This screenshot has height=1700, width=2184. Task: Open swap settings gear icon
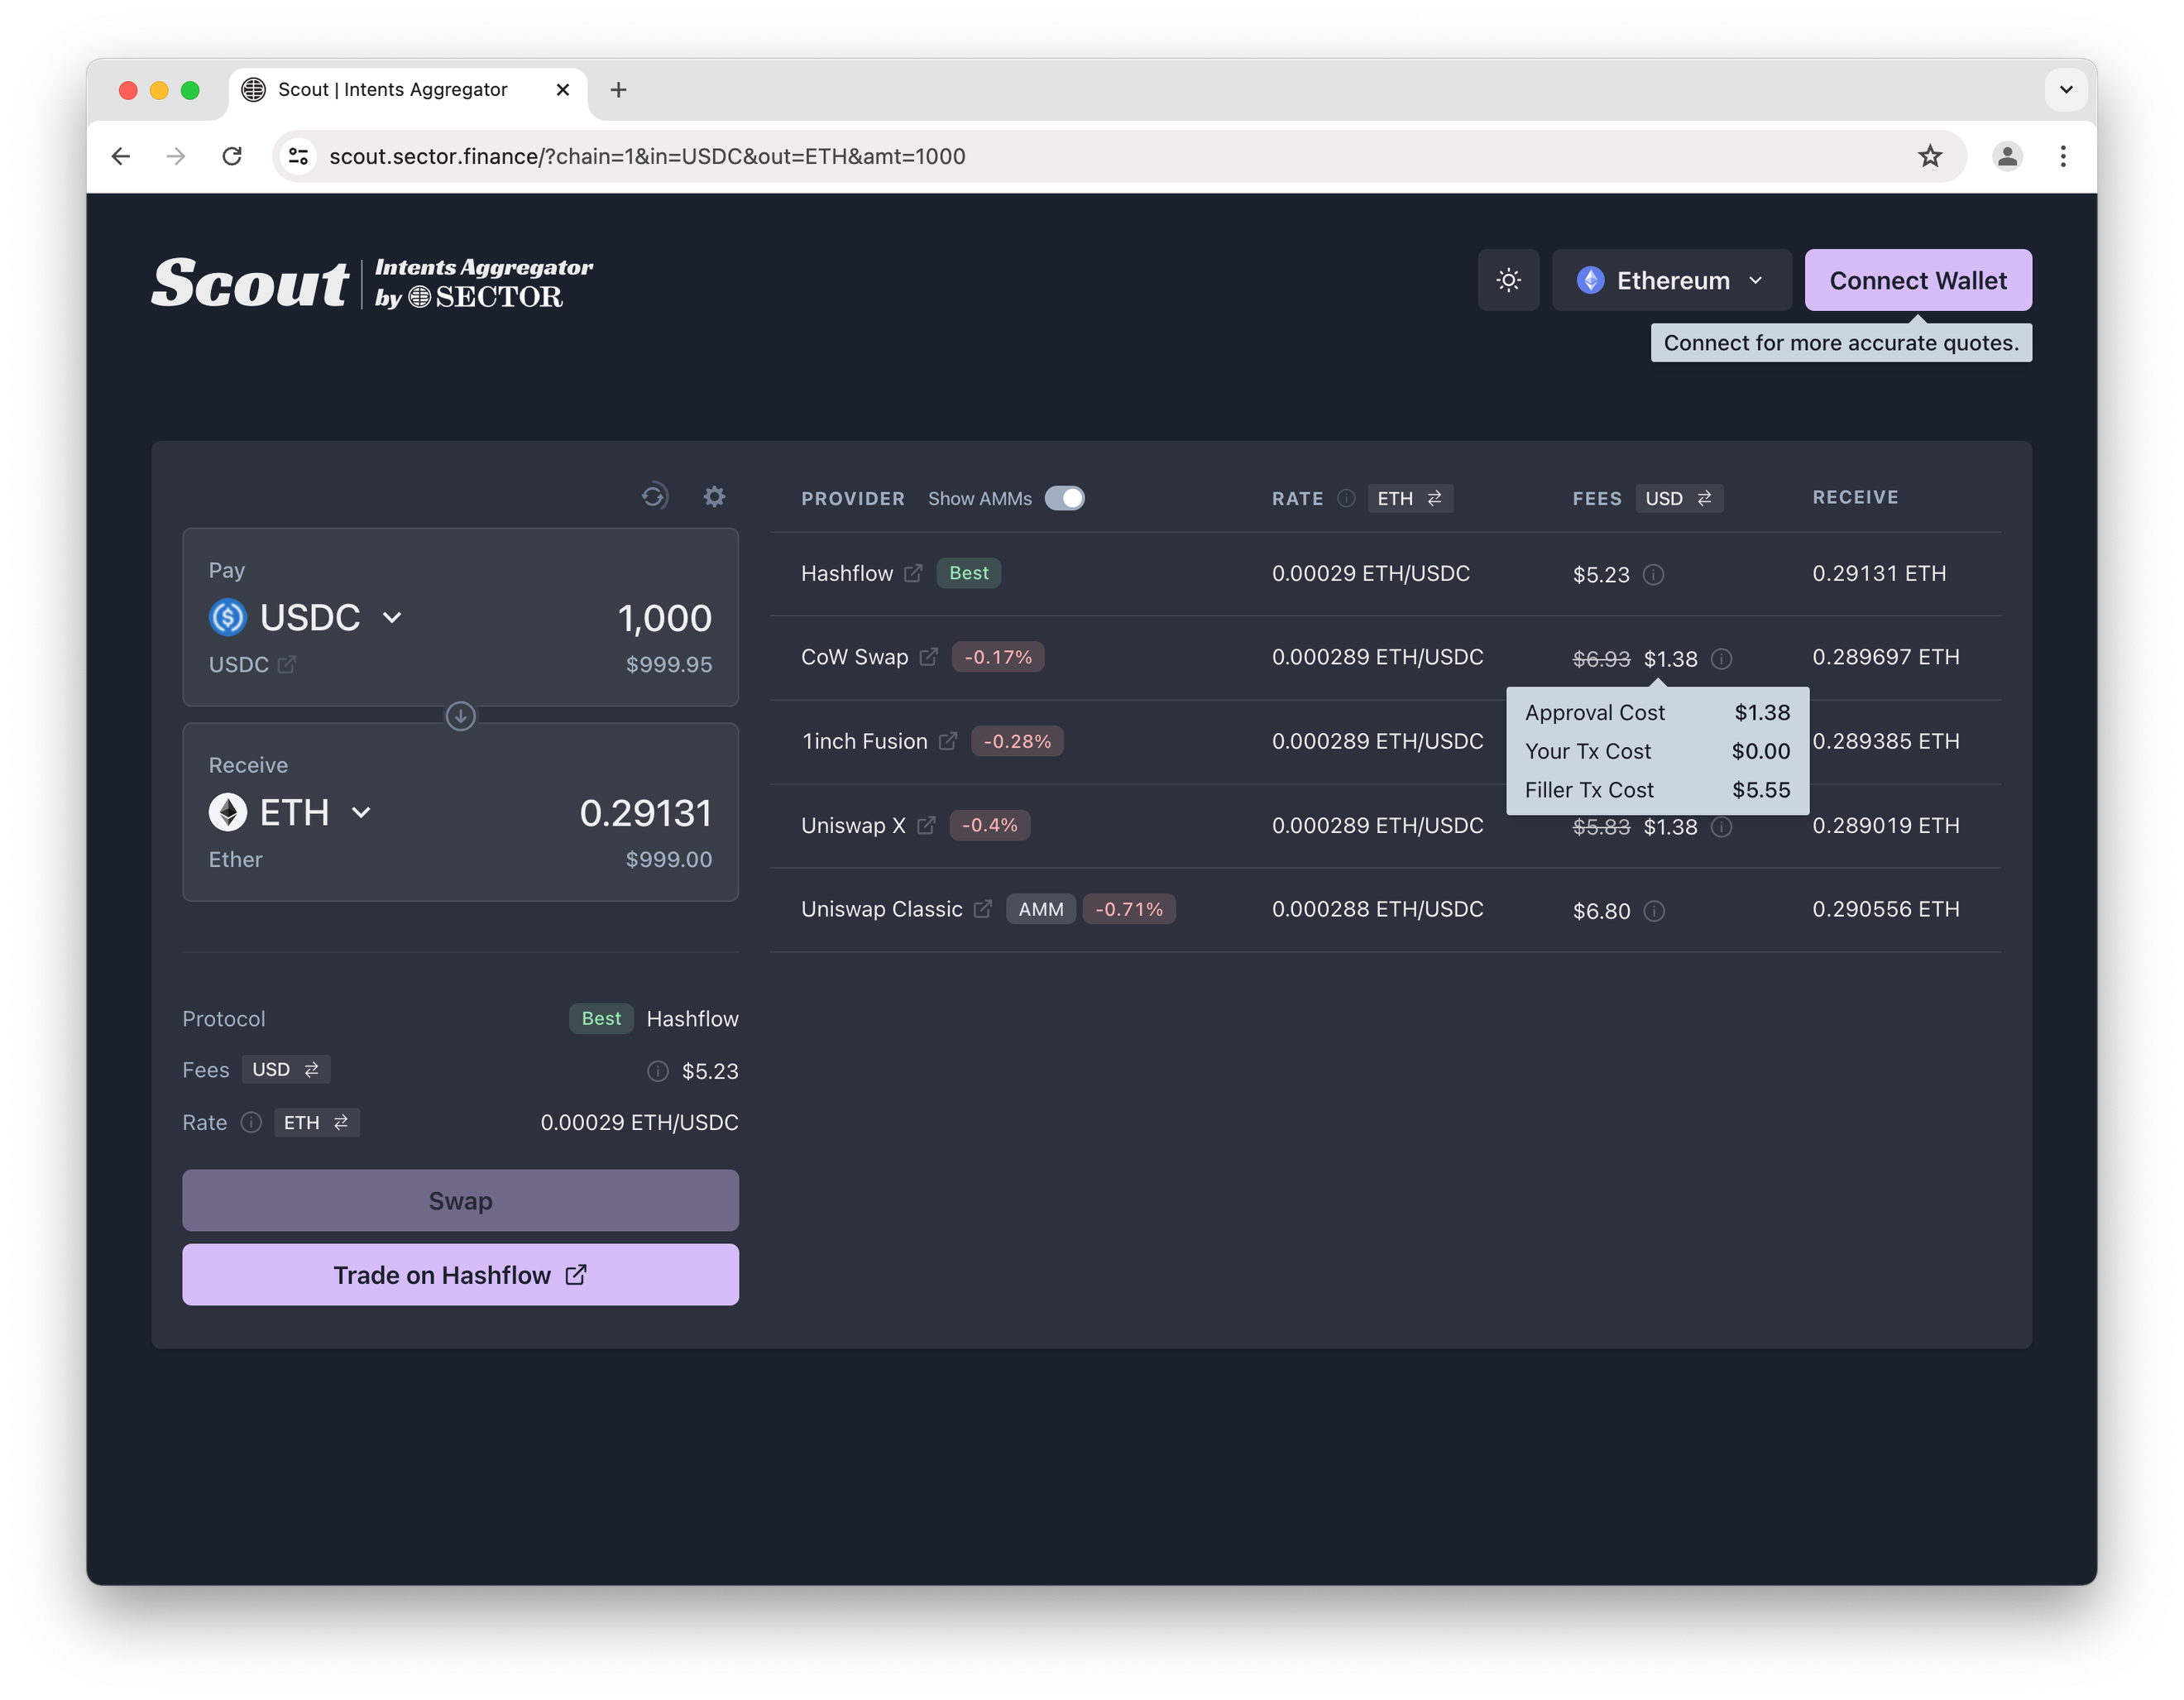tap(714, 496)
